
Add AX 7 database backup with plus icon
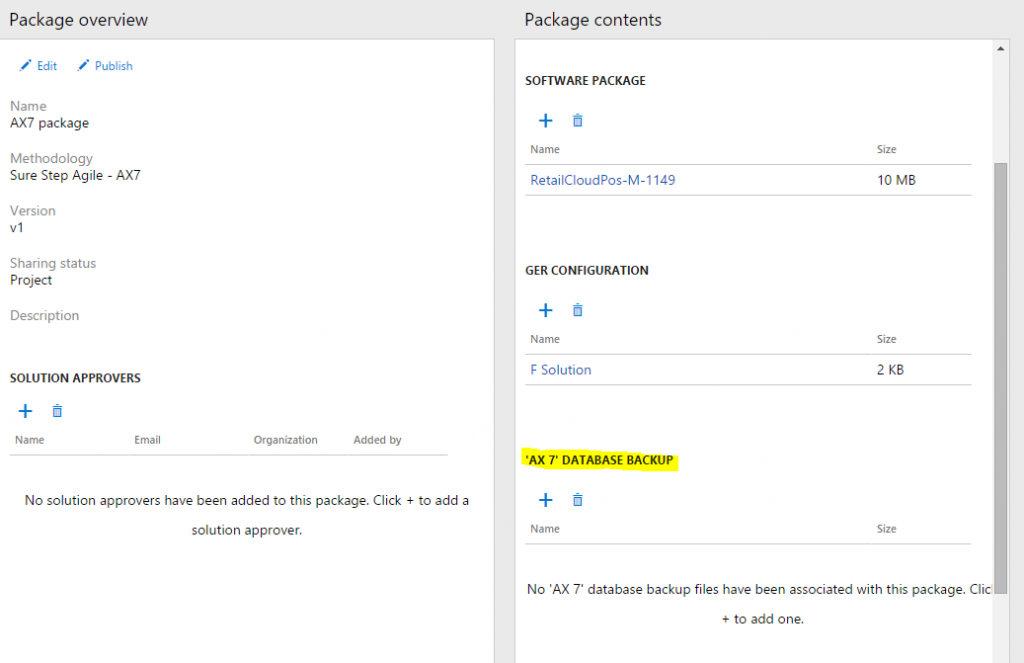point(546,500)
